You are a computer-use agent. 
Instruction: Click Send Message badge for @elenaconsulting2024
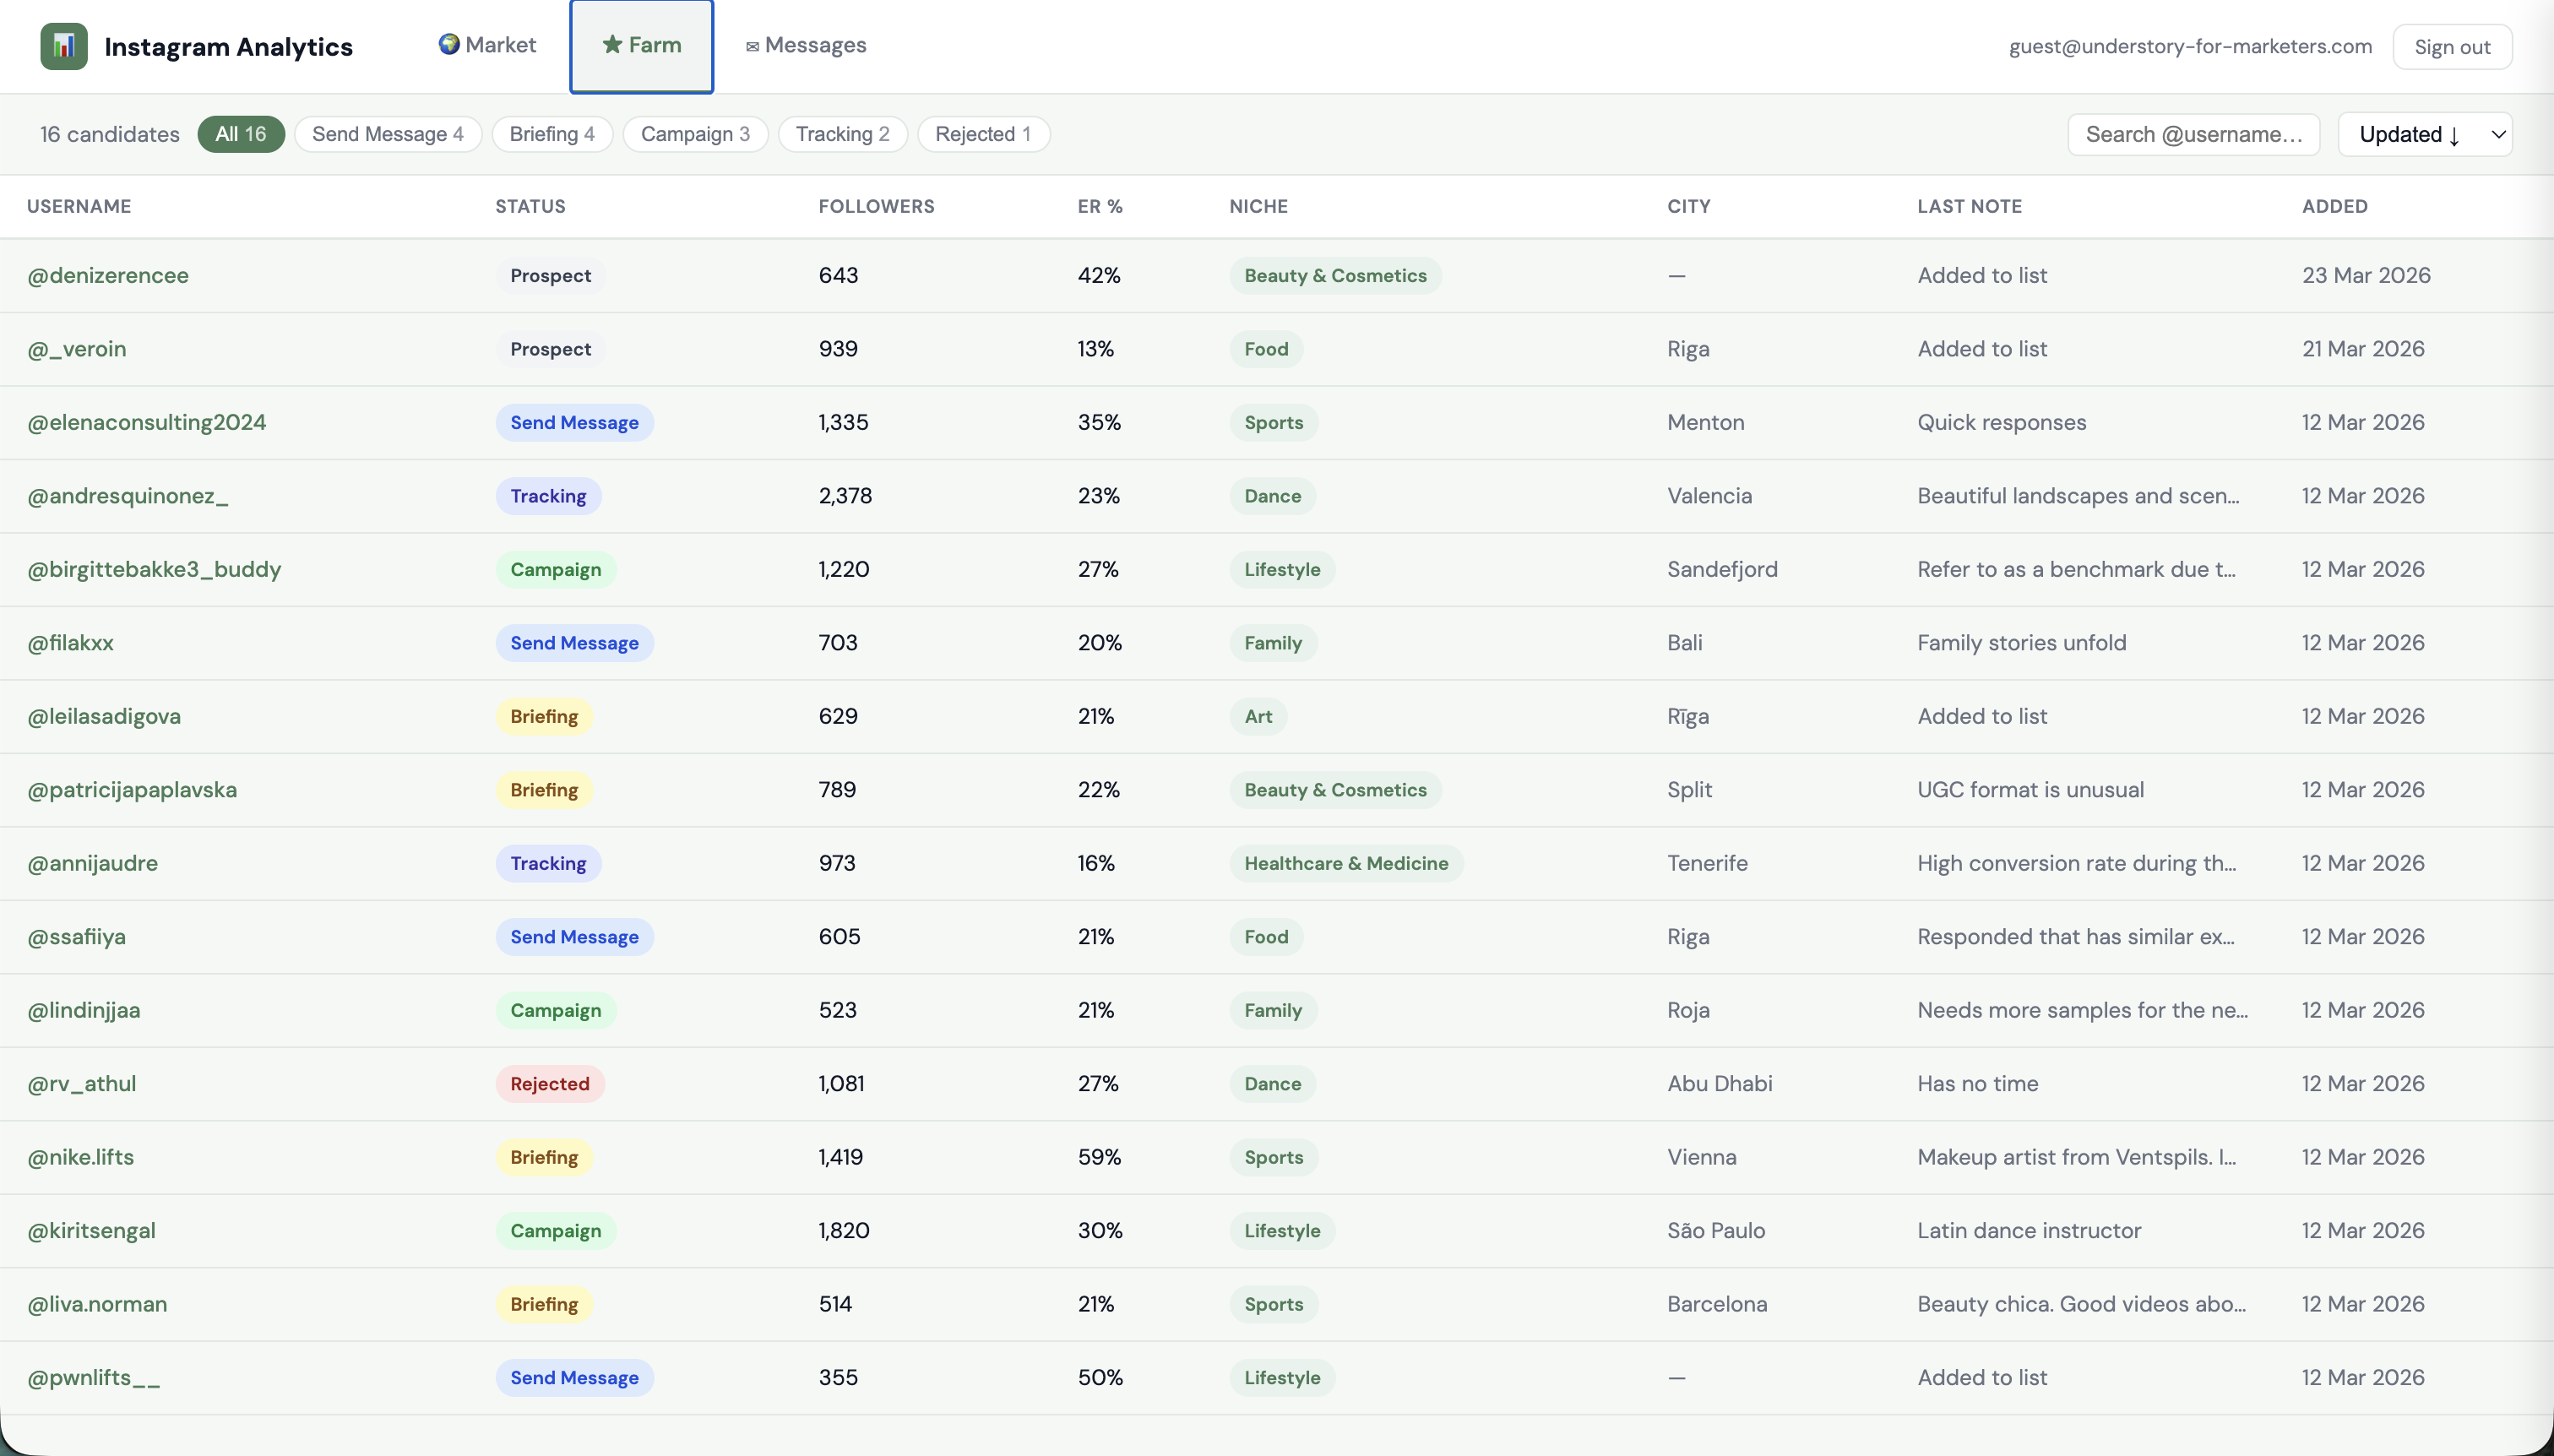pyautogui.click(x=574, y=422)
